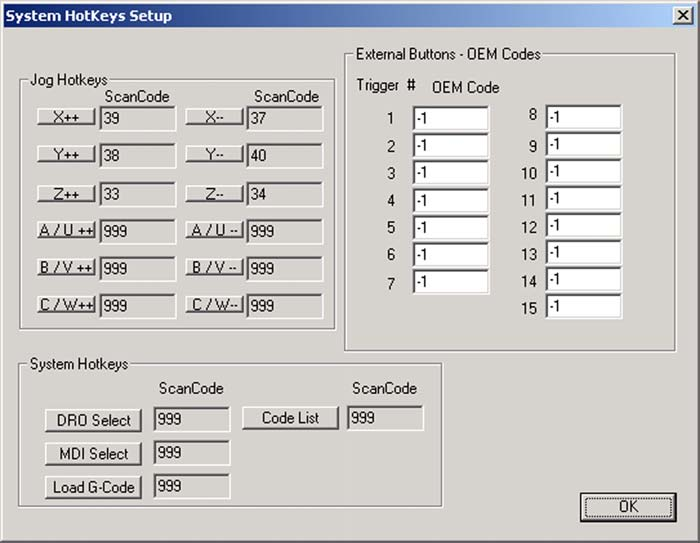
Task: Focus the Load G-Code scancode field
Action: pos(192,486)
